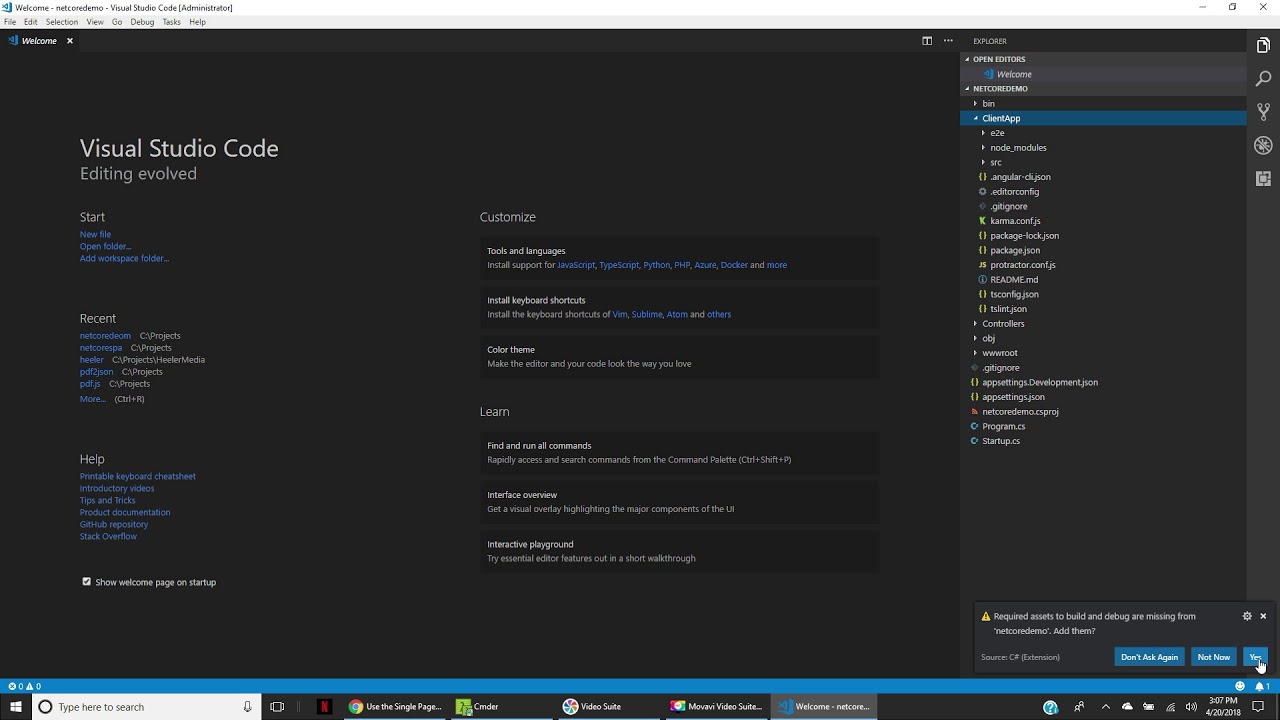This screenshot has width=1280, height=720.
Task: Dismiss the notification with its X icon
Action: click(1263, 616)
